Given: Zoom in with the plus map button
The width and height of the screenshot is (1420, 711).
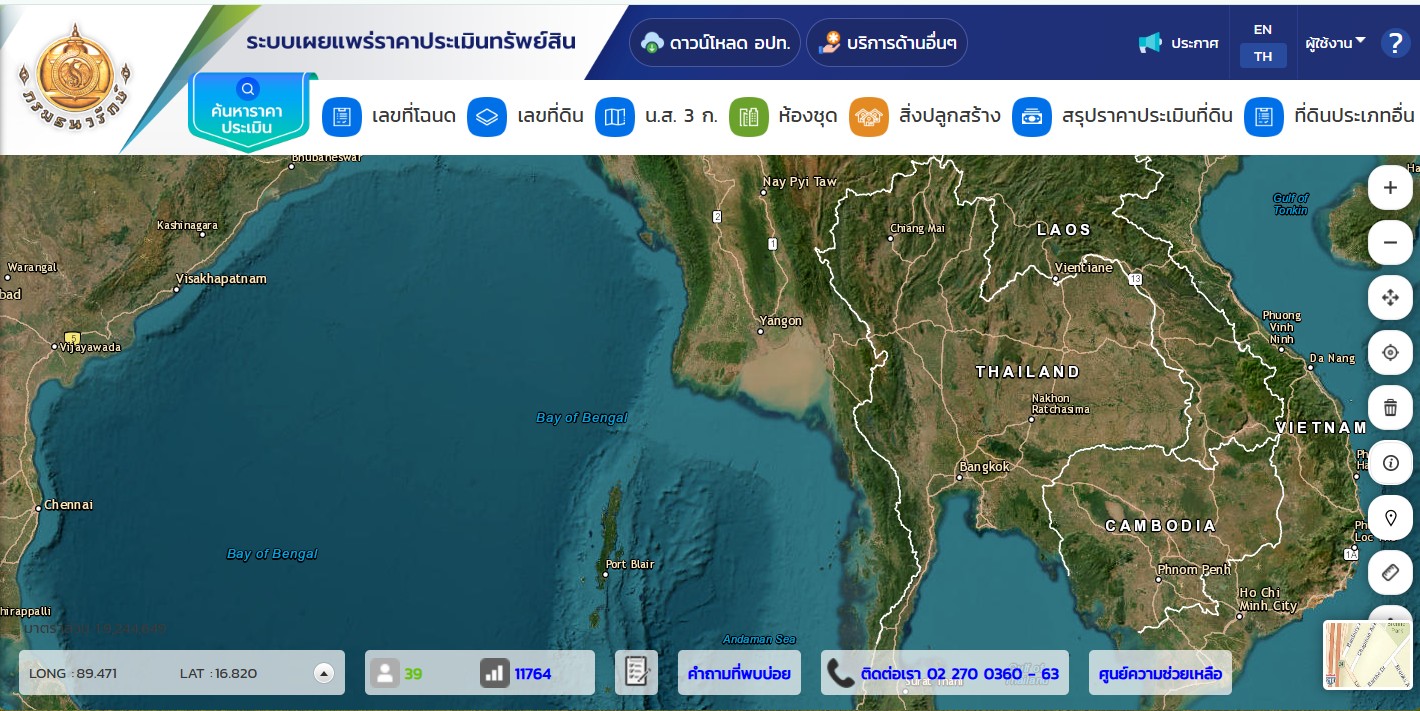Looking at the screenshot, I should pyautogui.click(x=1390, y=187).
